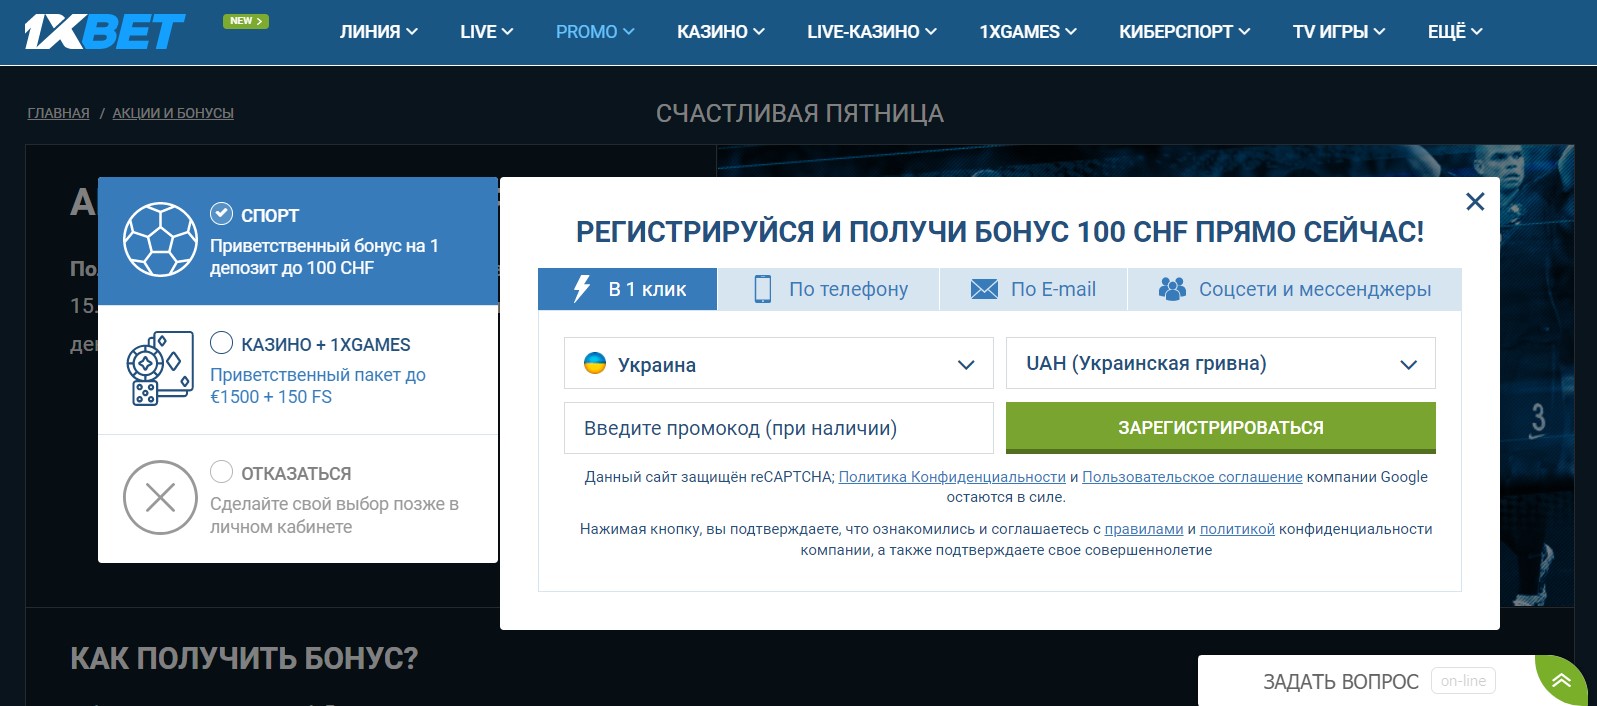
Task: Expand the КИБЕРСПОРТ menu
Action: 1184,32
